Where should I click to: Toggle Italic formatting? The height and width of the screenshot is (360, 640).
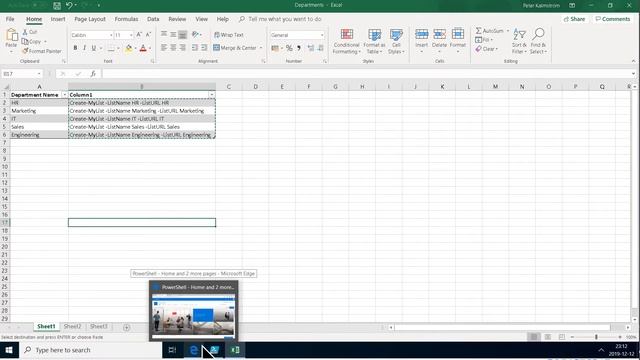pyautogui.click(x=84, y=48)
